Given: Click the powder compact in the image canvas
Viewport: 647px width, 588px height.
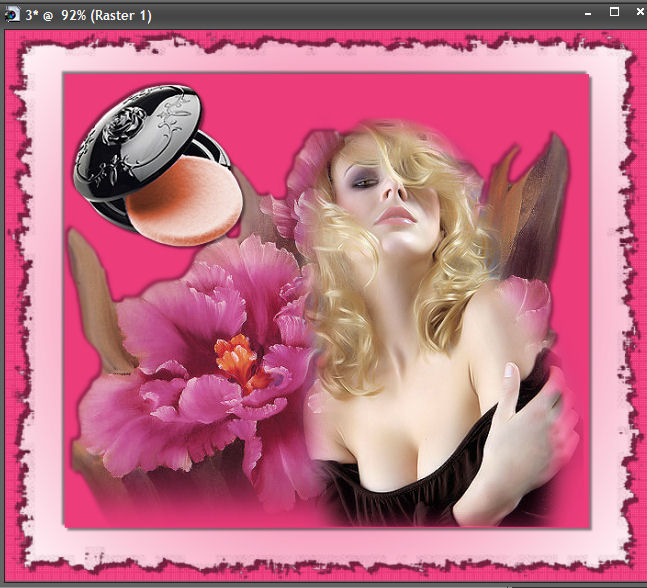Looking at the screenshot, I should click(158, 165).
